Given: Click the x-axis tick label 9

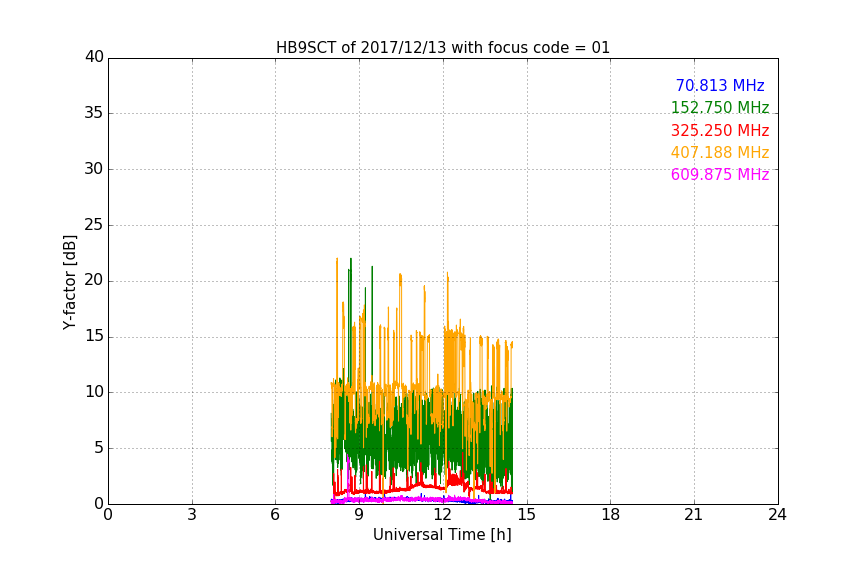Looking at the screenshot, I should [x=359, y=515].
